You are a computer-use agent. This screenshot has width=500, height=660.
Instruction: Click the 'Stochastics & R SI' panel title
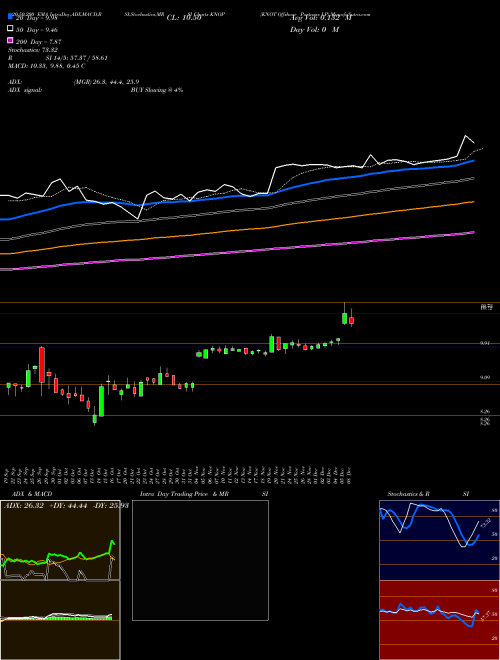(x=428, y=494)
